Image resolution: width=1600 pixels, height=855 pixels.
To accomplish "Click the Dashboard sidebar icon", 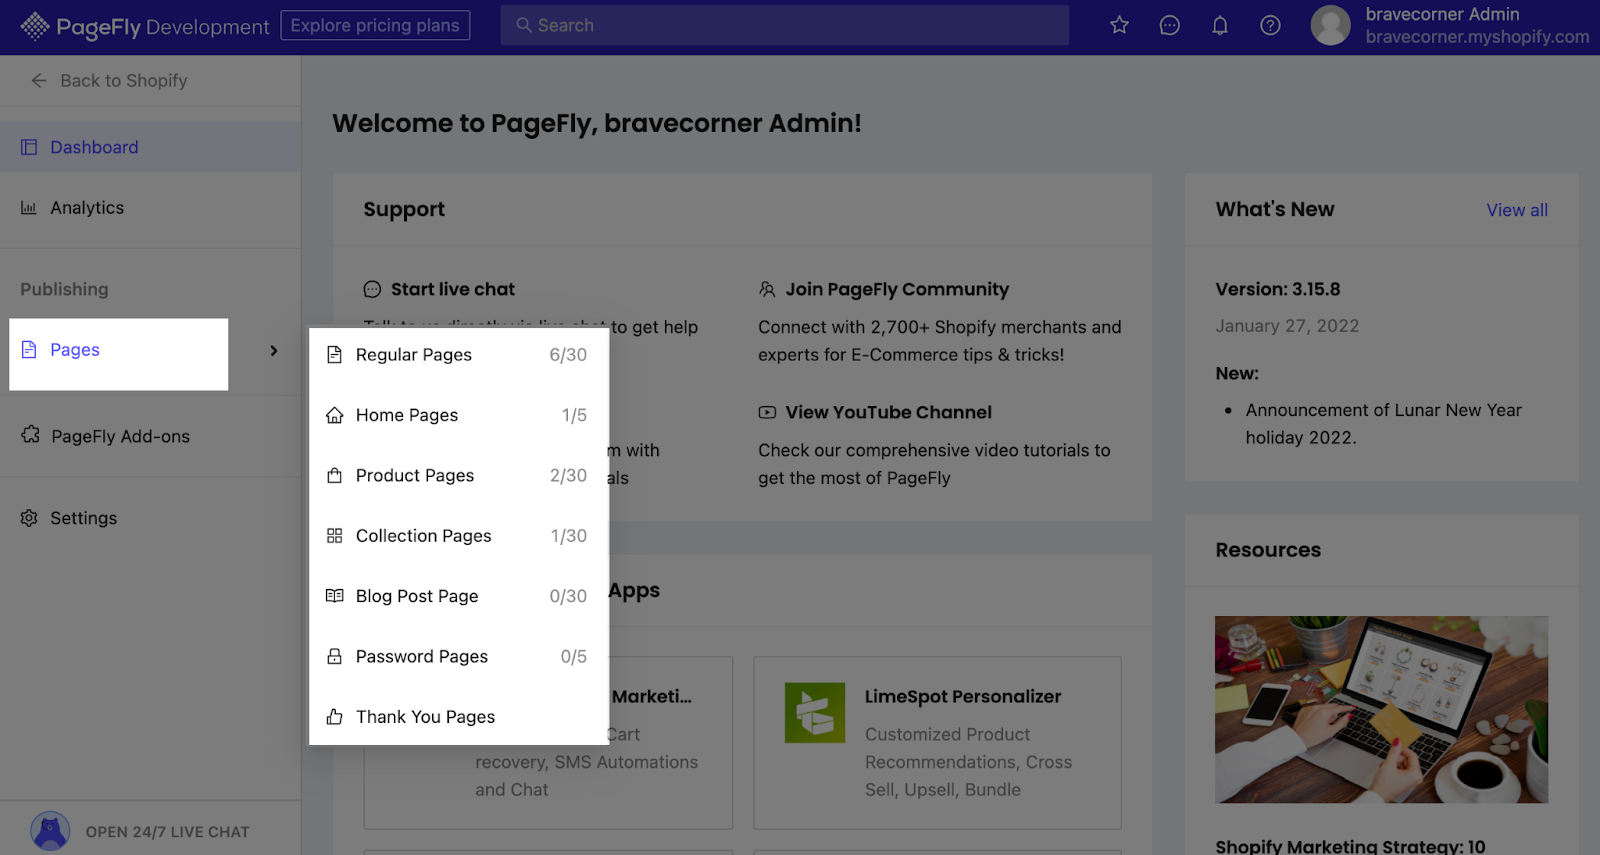I will point(29,147).
